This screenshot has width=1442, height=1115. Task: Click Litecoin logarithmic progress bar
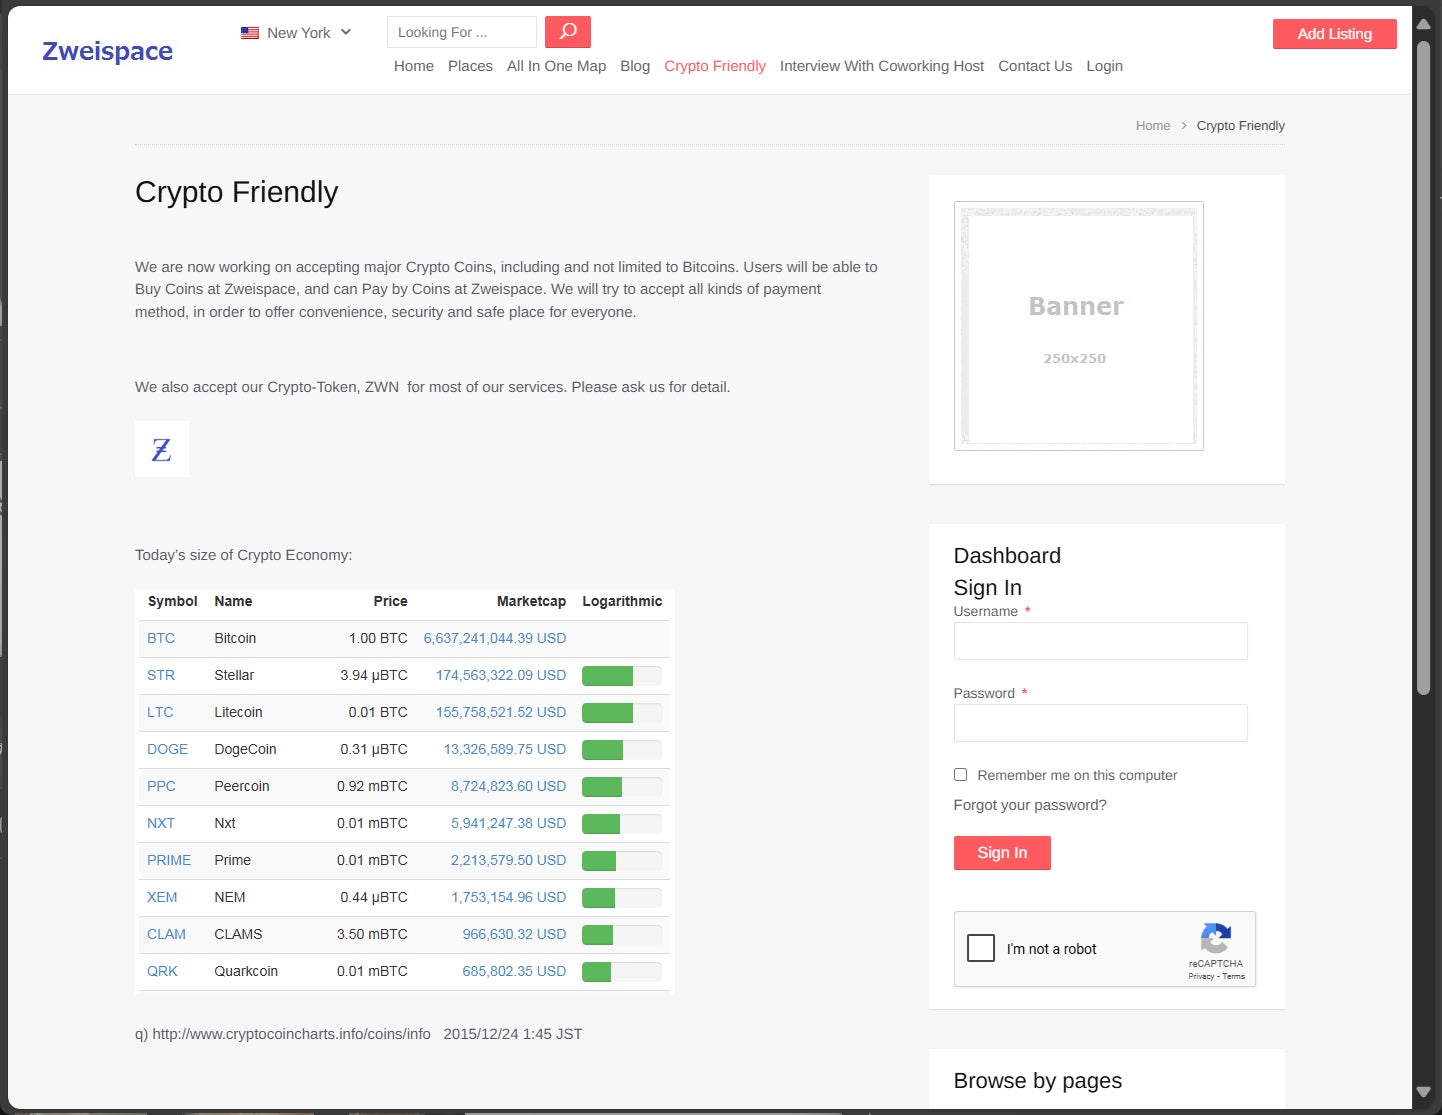pyautogui.click(x=622, y=713)
